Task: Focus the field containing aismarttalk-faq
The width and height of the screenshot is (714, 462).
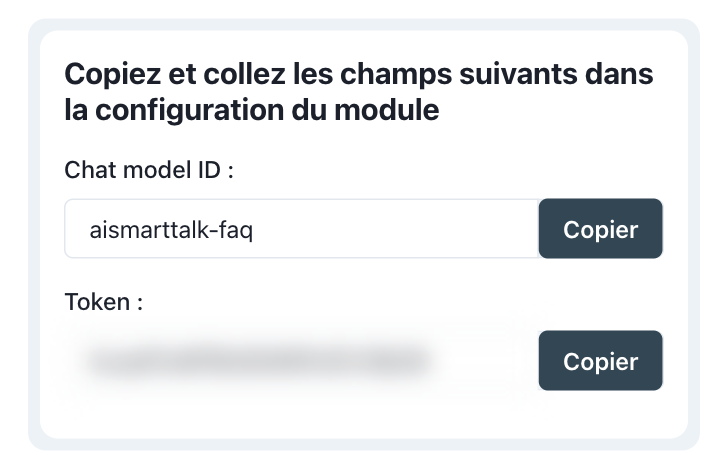Action: click(302, 229)
